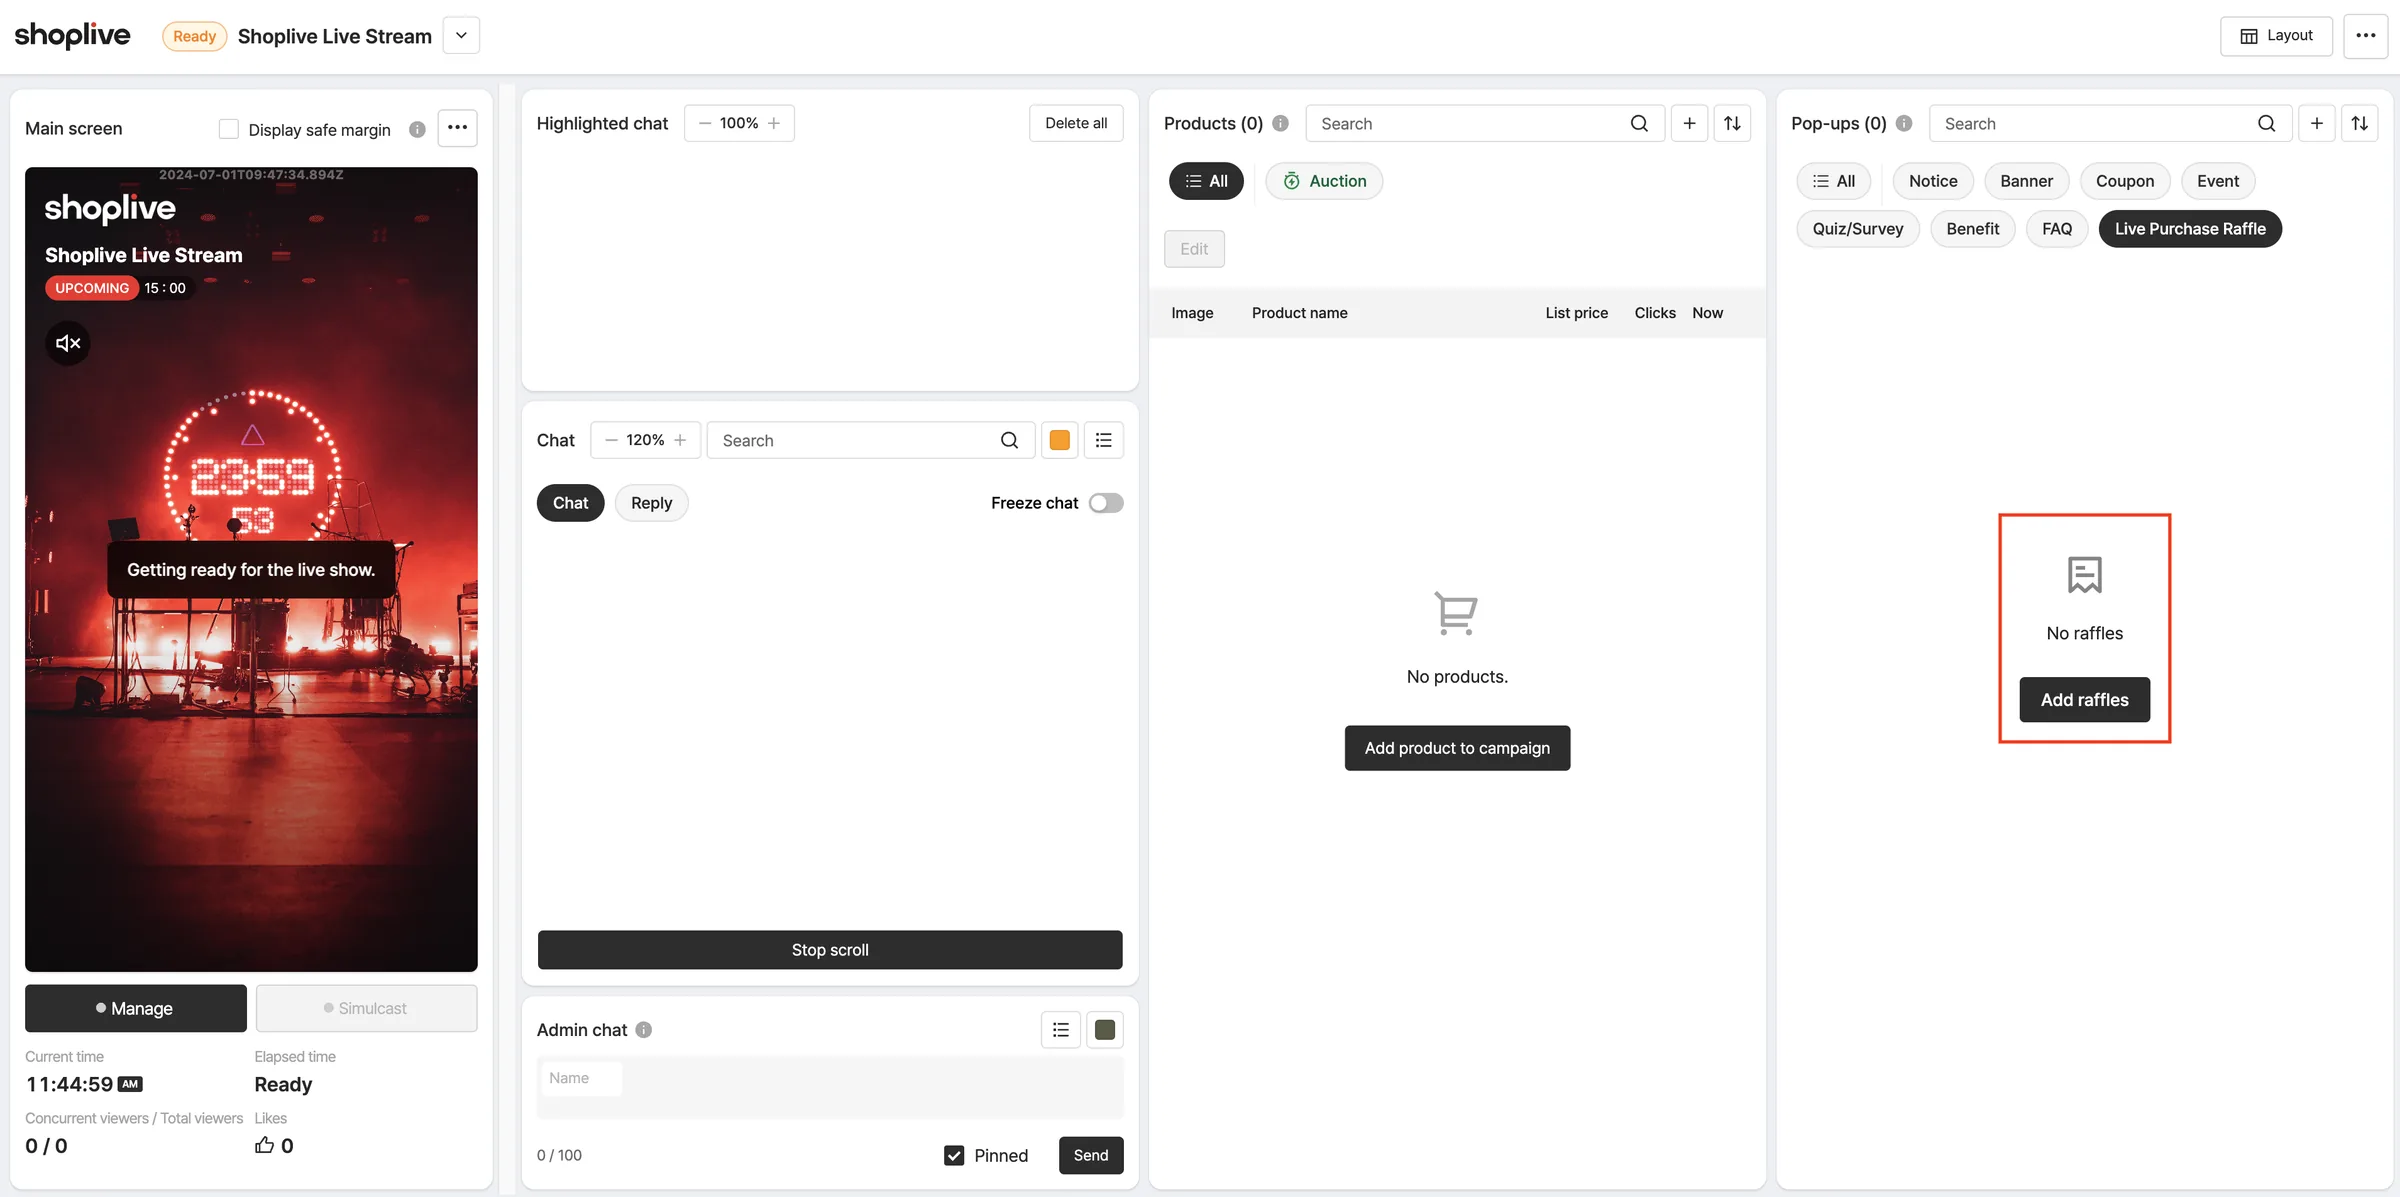Click the Manage button
The width and height of the screenshot is (2400, 1197).
(x=136, y=1008)
